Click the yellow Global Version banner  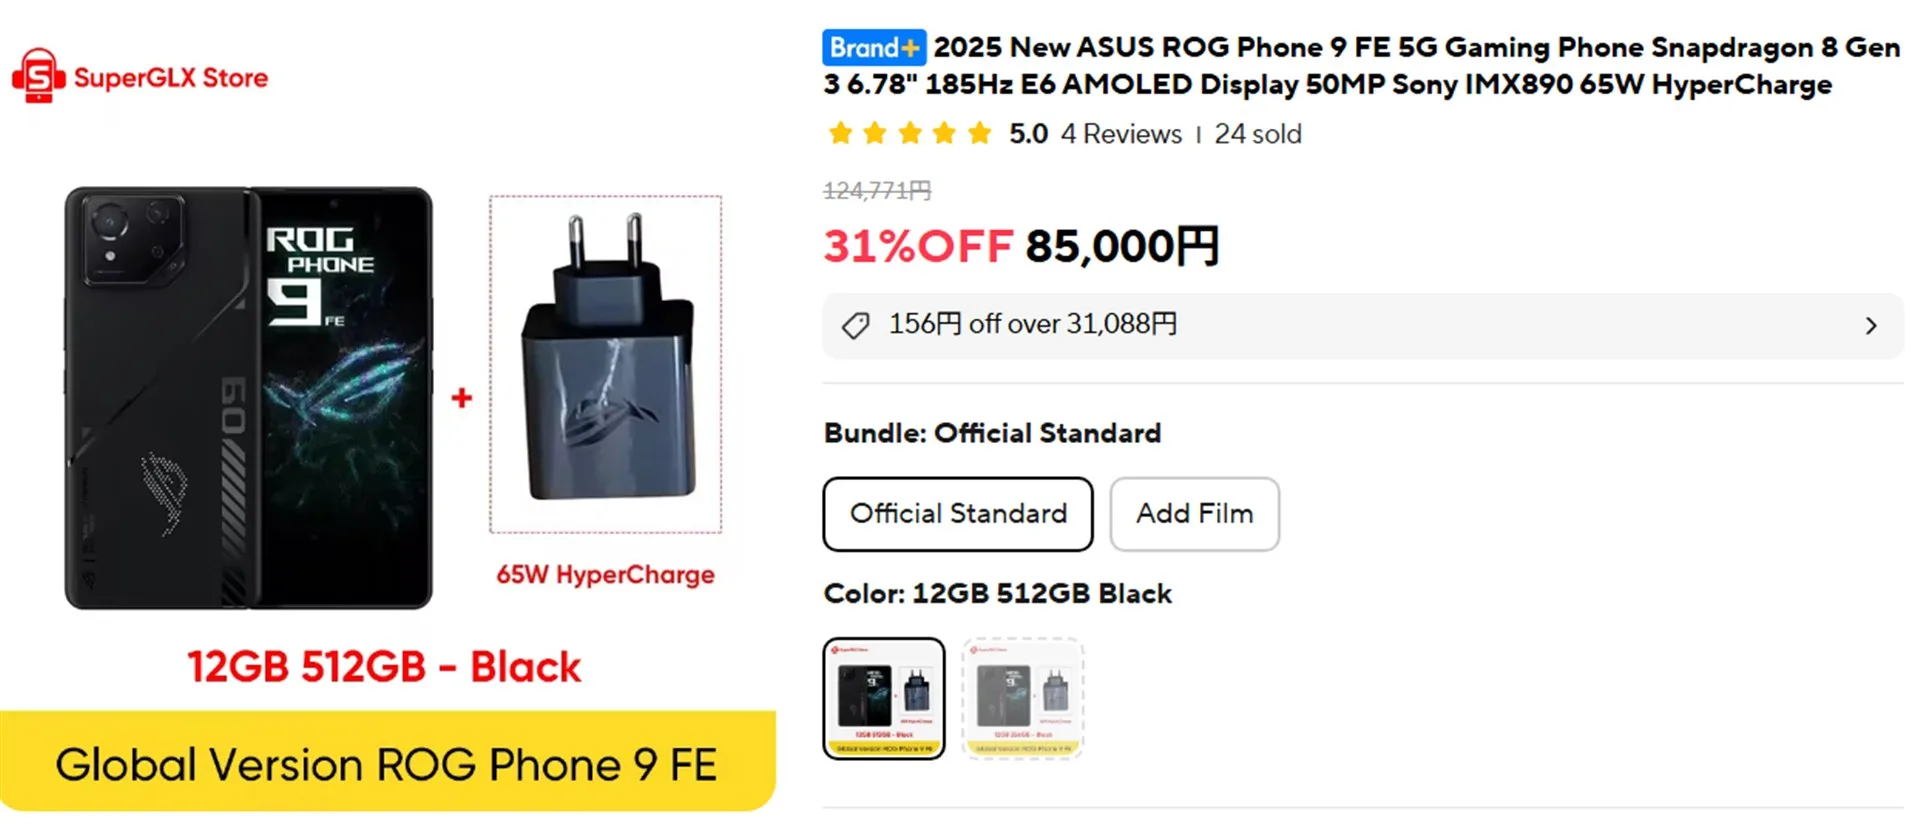[x=386, y=764]
